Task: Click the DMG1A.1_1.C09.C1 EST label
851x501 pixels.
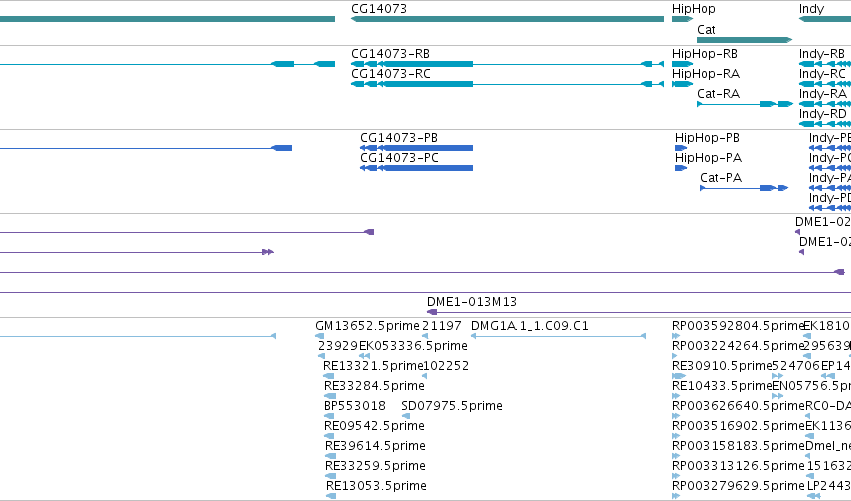Action: pyautogui.click(x=530, y=326)
